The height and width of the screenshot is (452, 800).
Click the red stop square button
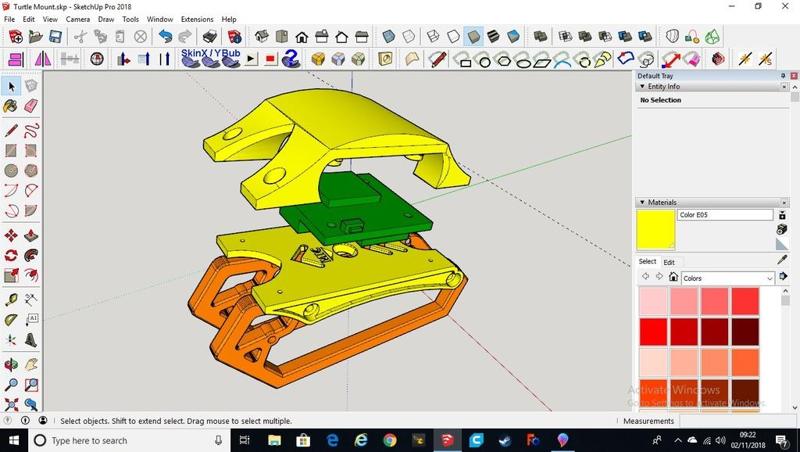270,59
